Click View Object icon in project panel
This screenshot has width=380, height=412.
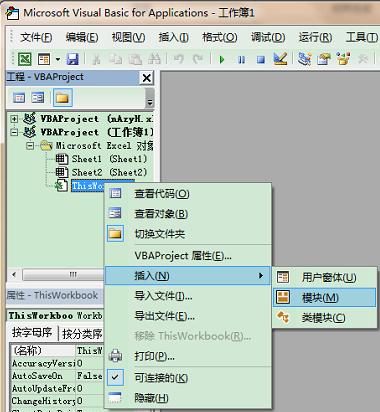37,98
